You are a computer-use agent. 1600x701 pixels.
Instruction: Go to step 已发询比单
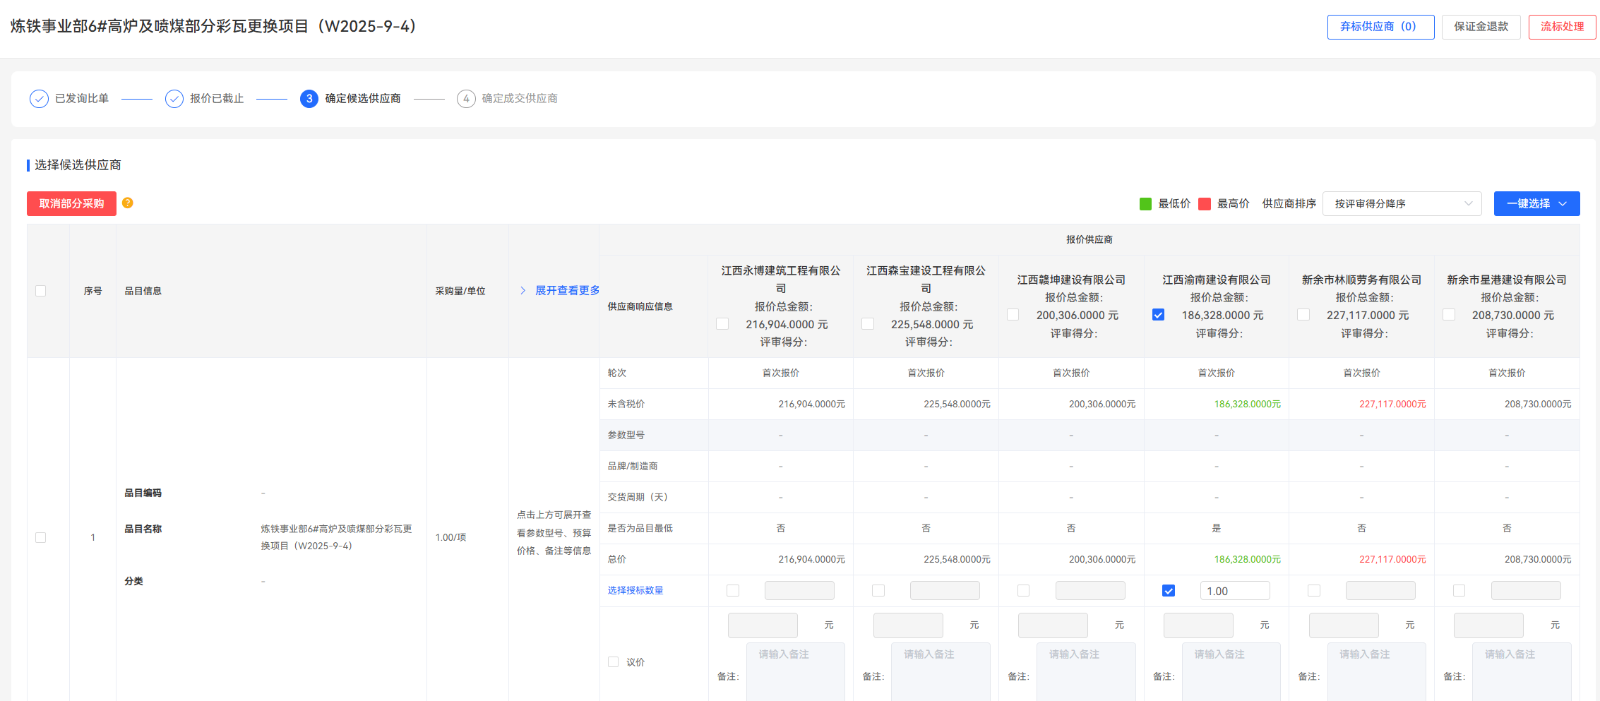[82, 99]
